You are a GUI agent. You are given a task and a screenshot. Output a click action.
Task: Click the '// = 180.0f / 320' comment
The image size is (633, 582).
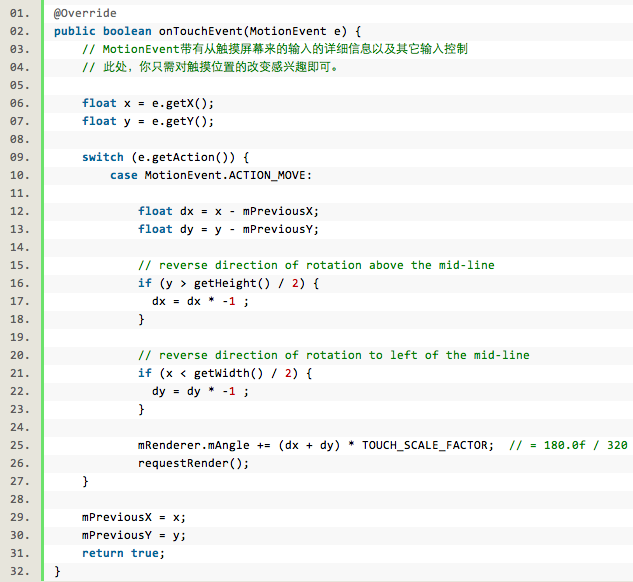[x=568, y=445]
